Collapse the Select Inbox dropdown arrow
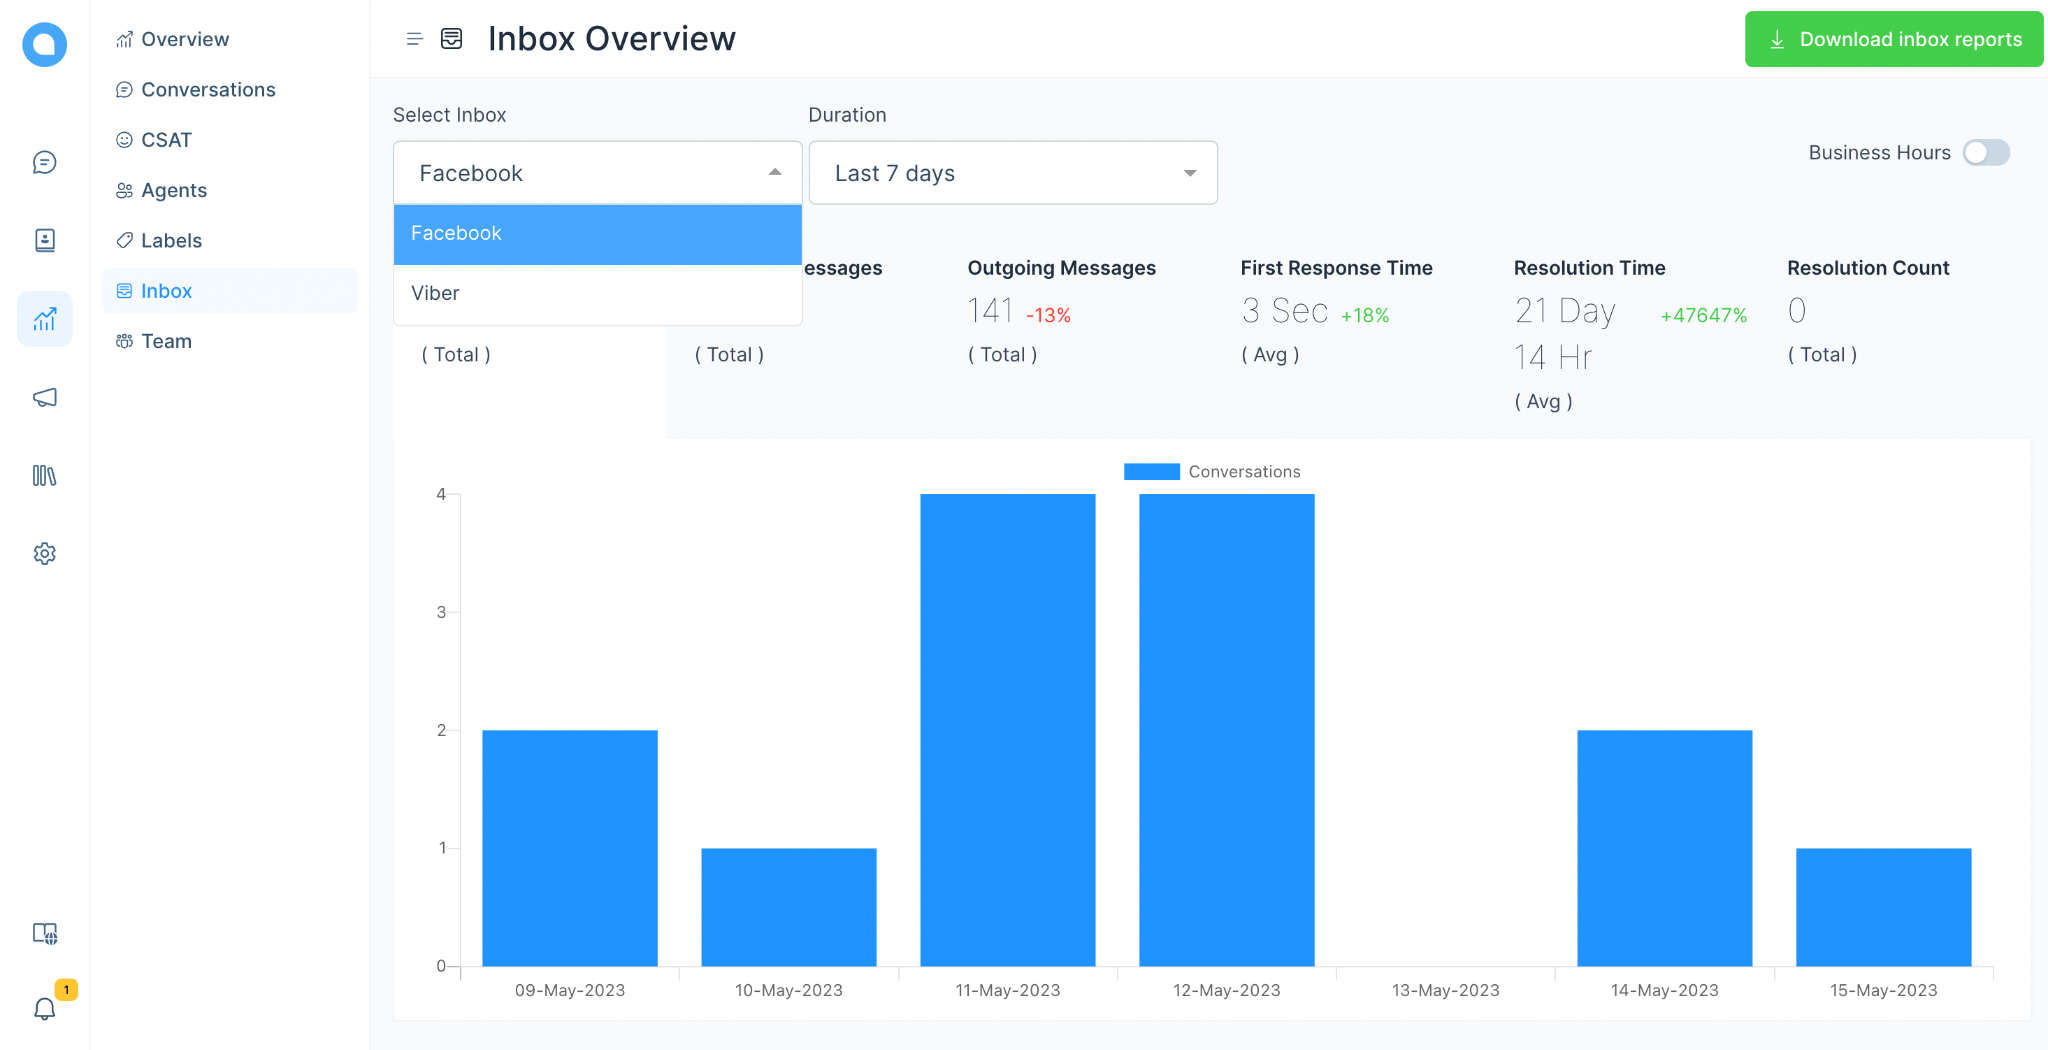Screen dimensions: 2048x1050 (775, 172)
